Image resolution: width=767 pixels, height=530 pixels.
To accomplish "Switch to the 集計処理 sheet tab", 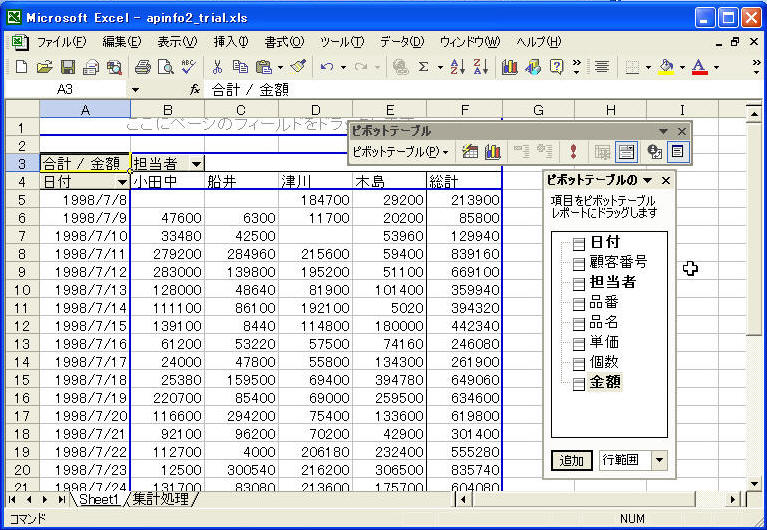I will (x=162, y=498).
